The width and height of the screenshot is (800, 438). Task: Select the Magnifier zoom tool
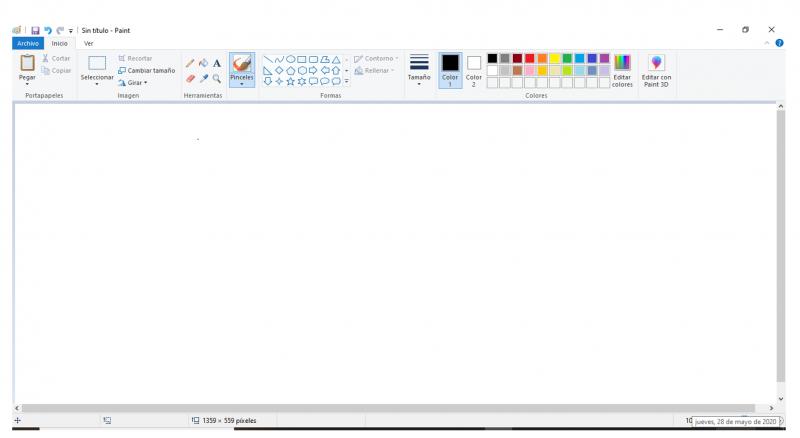[216, 78]
